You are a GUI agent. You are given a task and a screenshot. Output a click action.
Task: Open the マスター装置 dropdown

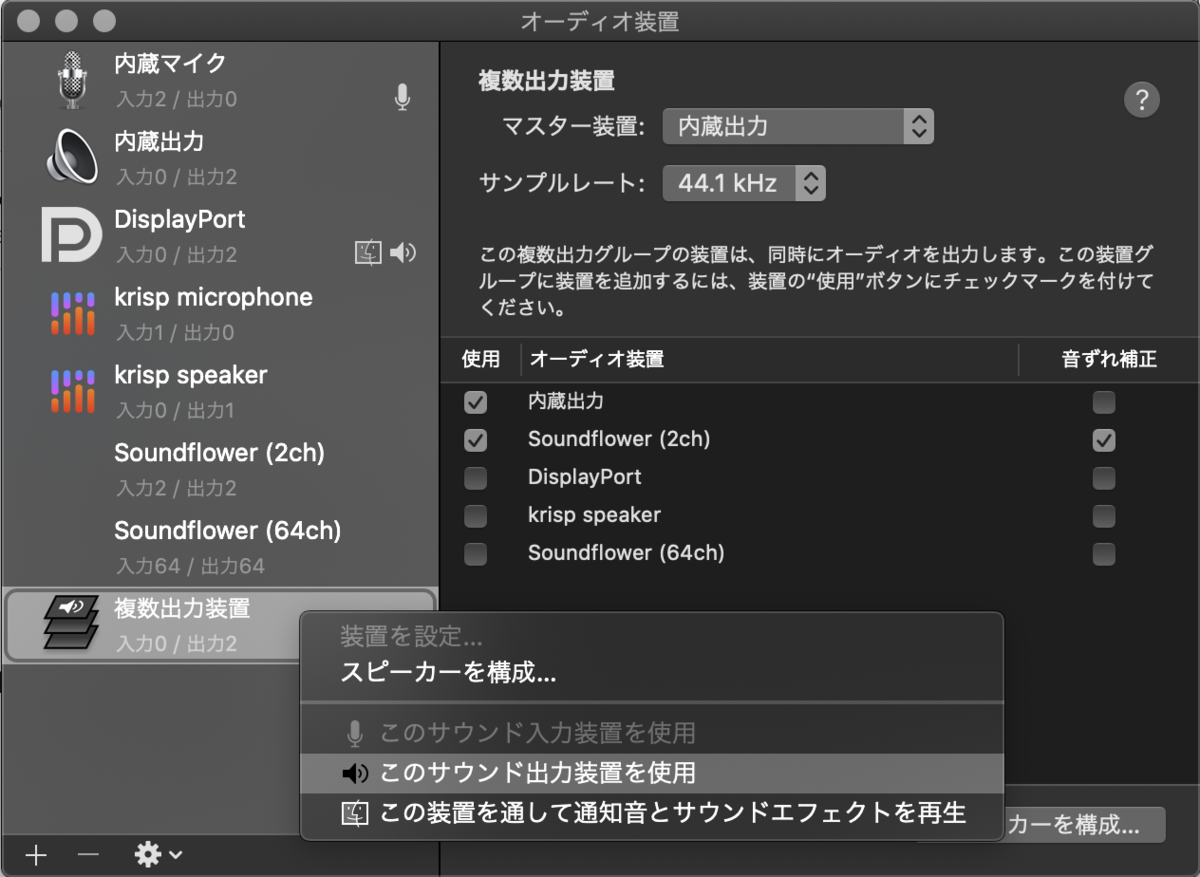[798, 127]
